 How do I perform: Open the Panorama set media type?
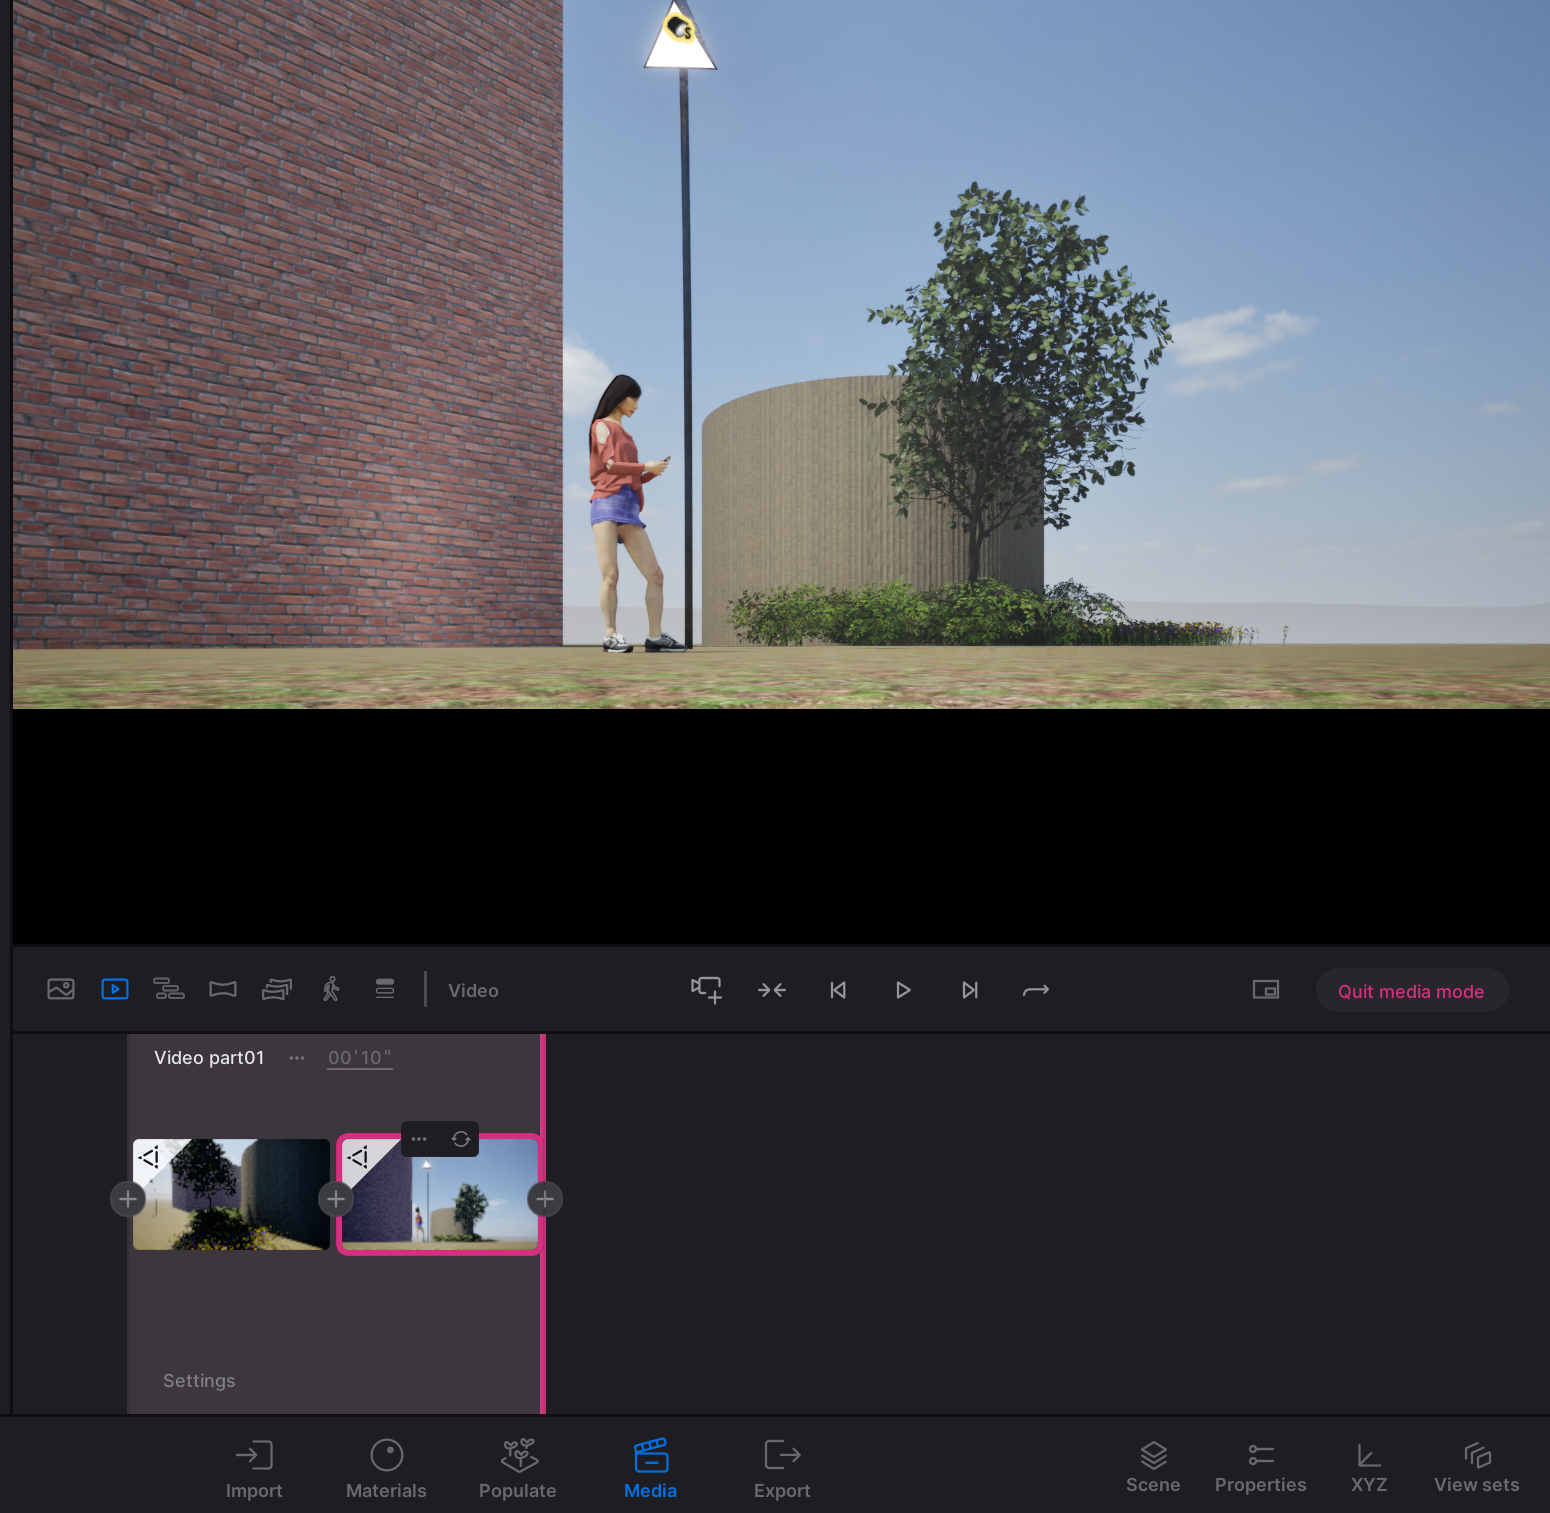tap(277, 990)
